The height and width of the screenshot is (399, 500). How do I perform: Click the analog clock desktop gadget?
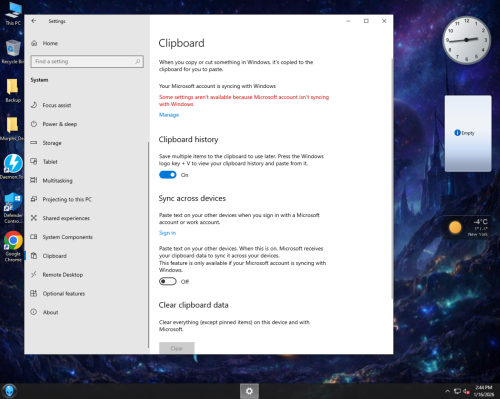466,40
